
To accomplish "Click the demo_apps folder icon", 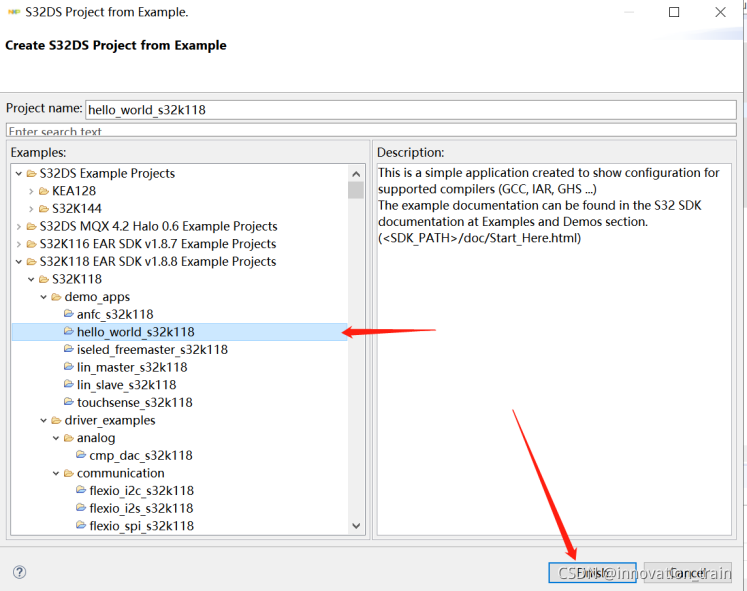I will pos(56,297).
